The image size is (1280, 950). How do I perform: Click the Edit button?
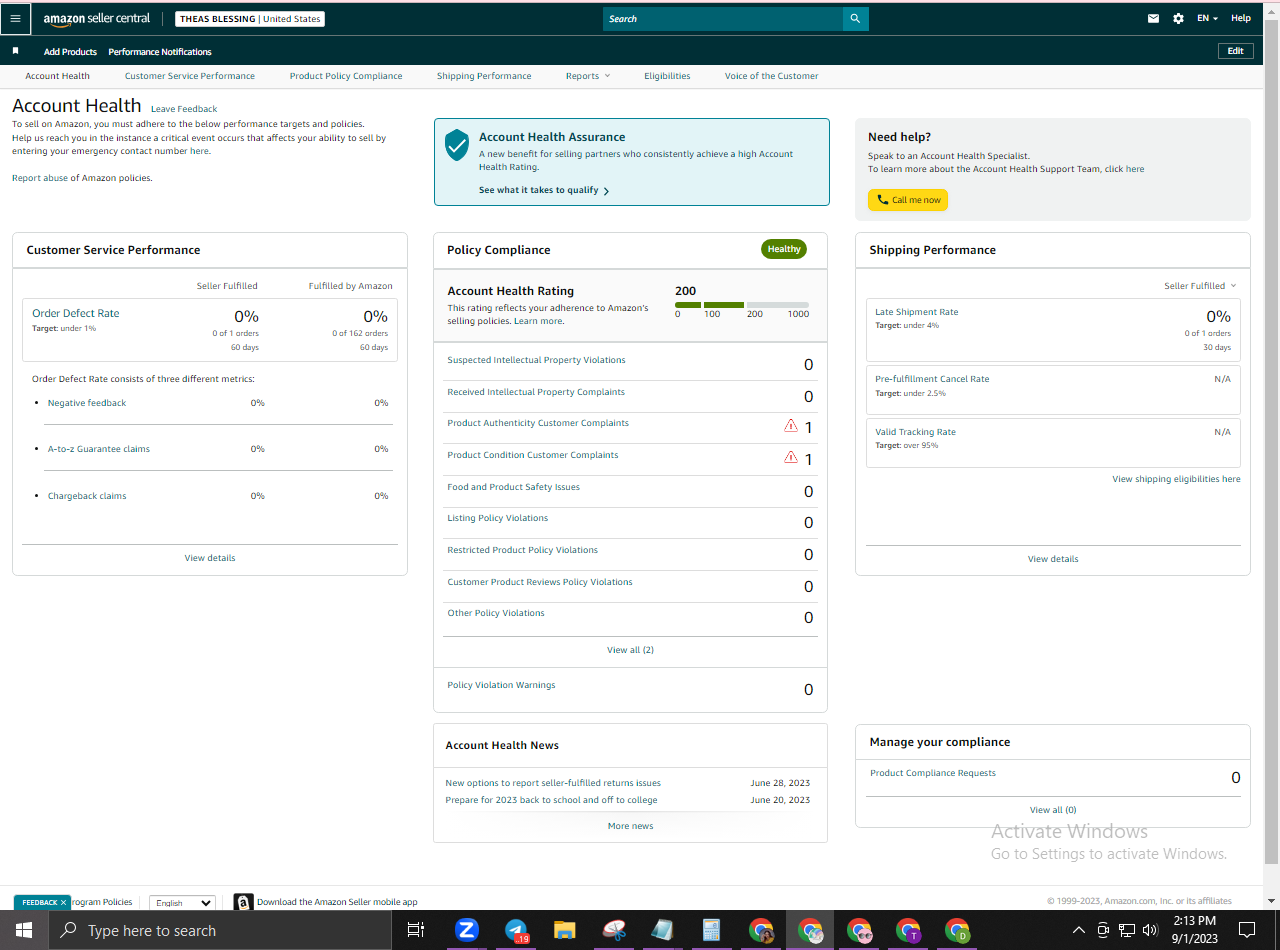[x=1236, y=51]
